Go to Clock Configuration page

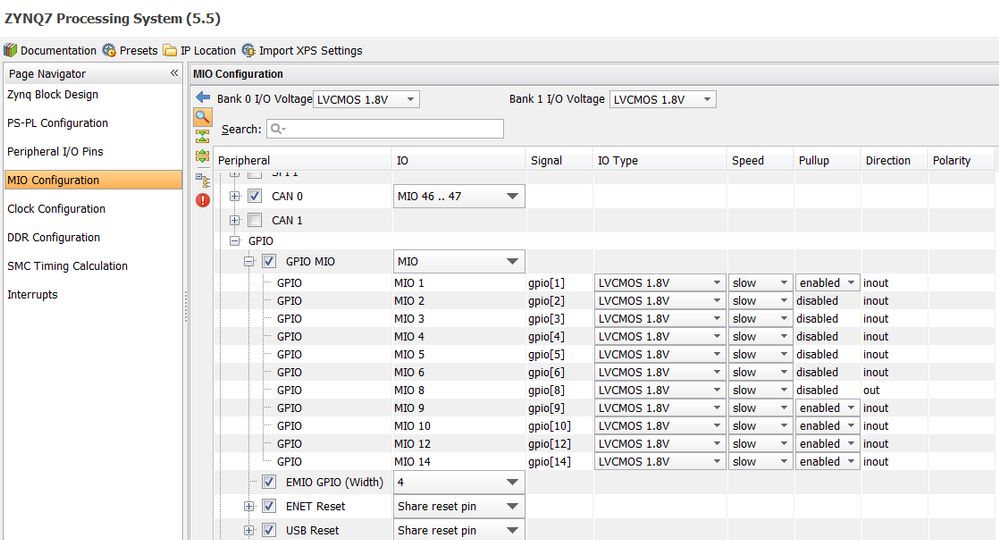point(56,209)
